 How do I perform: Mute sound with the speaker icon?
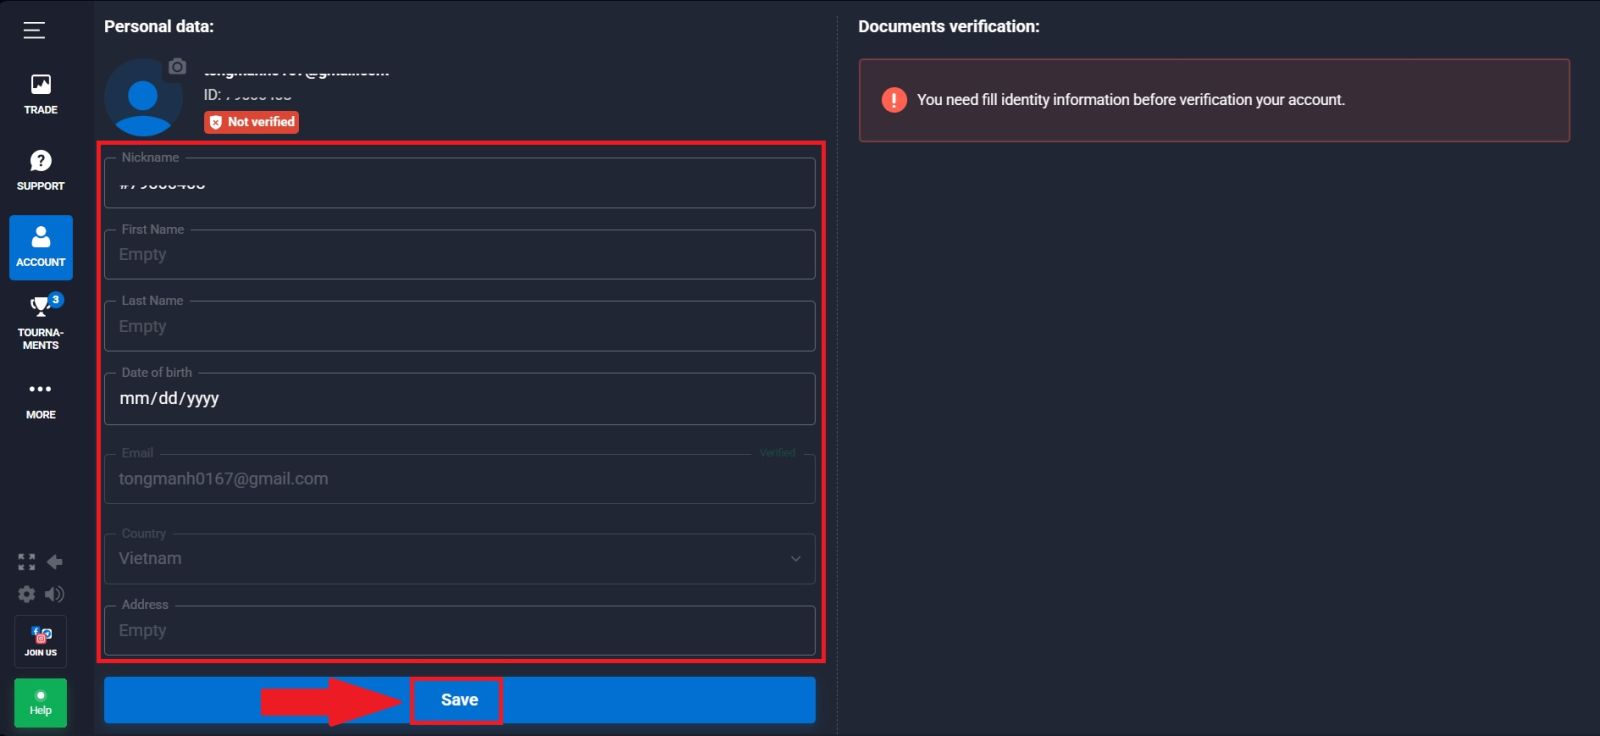55,594
